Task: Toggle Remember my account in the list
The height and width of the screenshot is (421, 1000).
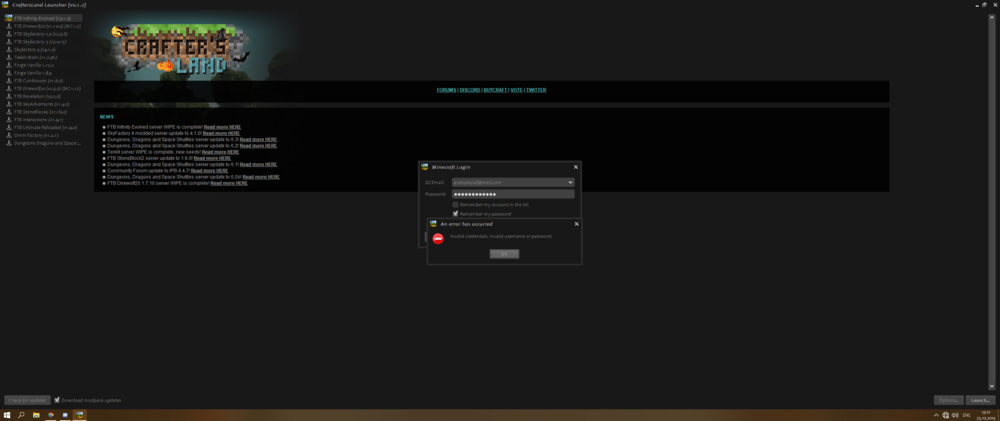Action: pyautogui.click(x=456, y=204)
